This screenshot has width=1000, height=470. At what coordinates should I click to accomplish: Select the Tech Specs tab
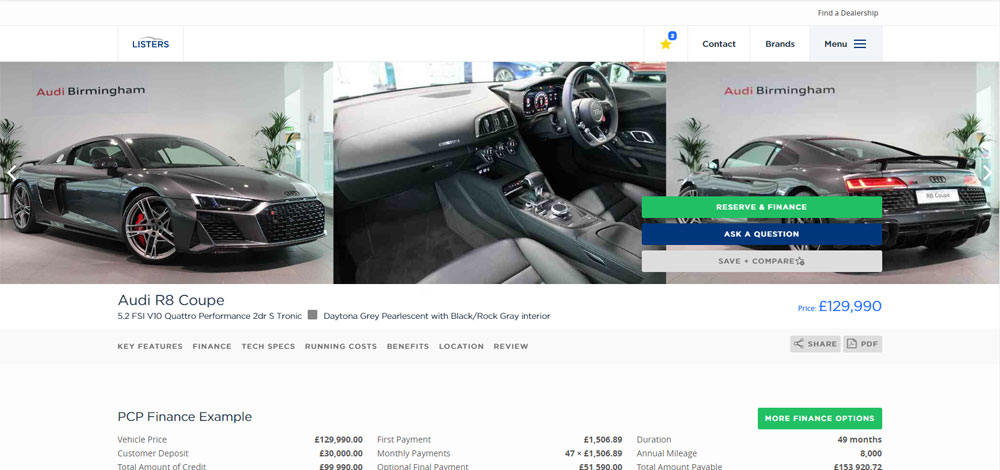tap(268, 347)
